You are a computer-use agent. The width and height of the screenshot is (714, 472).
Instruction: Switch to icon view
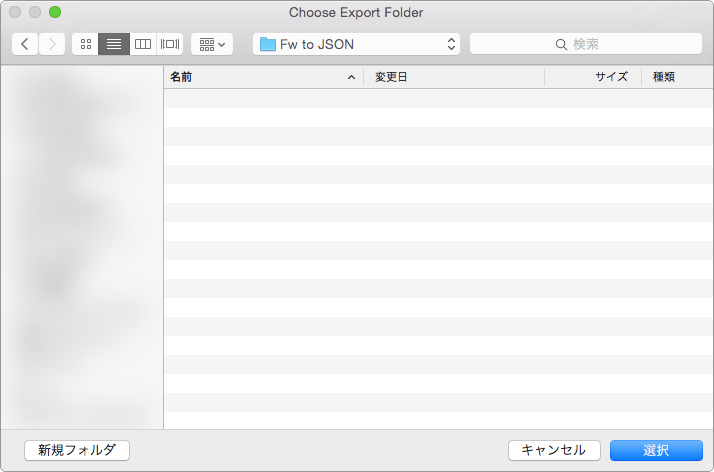point(85,44)
